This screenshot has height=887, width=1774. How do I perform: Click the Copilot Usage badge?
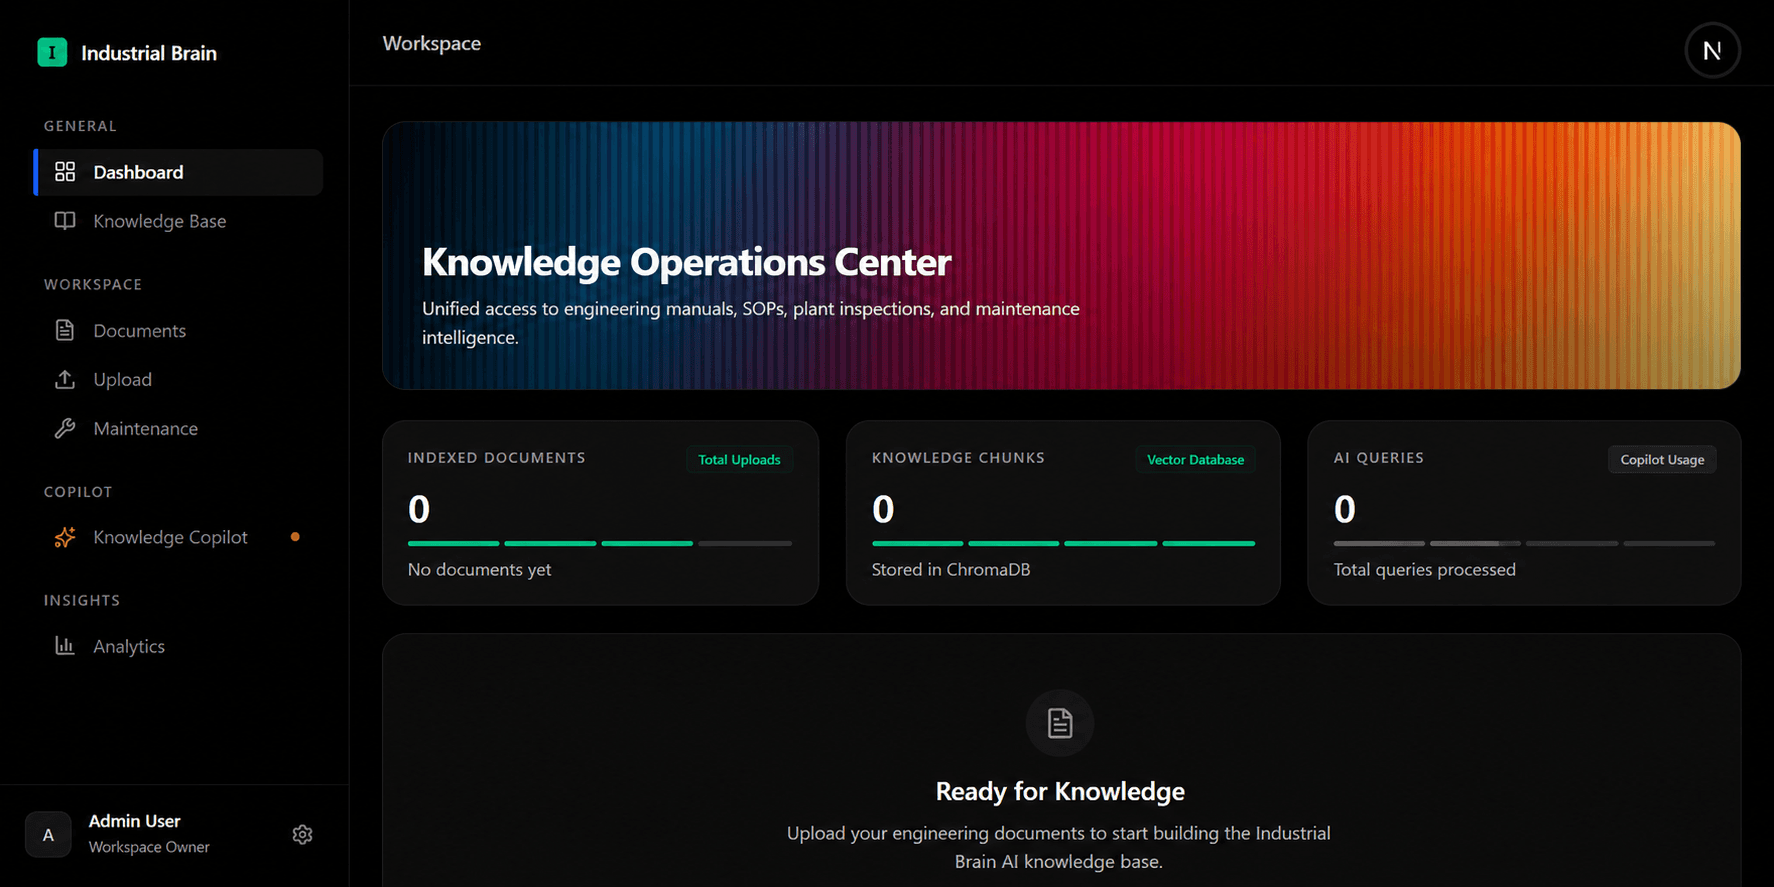click(x=1662, y=459)
